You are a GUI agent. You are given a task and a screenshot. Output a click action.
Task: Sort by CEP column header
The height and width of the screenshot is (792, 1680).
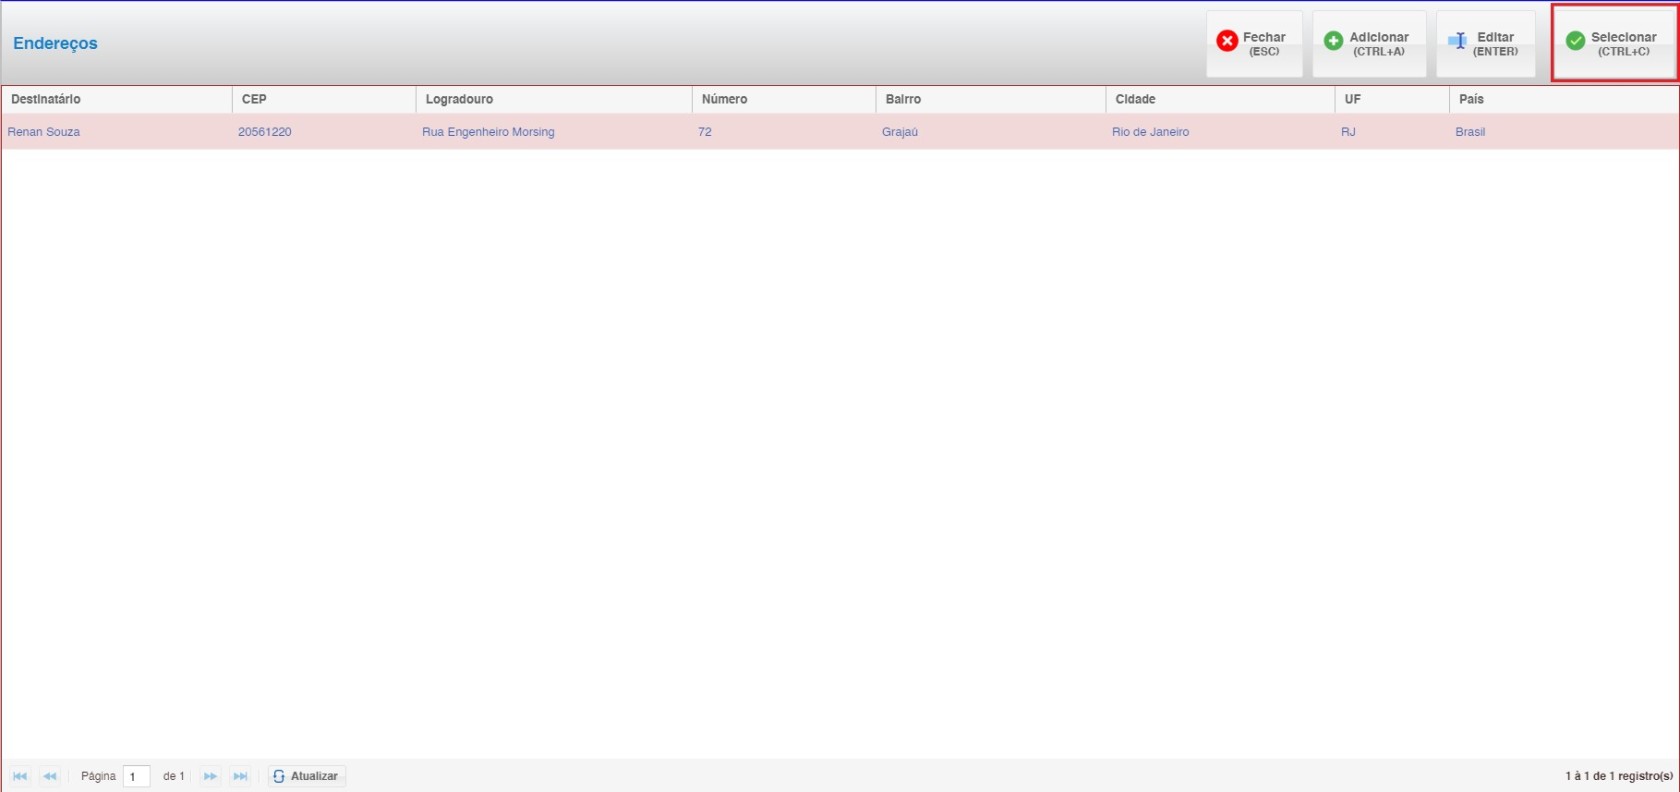254,99
